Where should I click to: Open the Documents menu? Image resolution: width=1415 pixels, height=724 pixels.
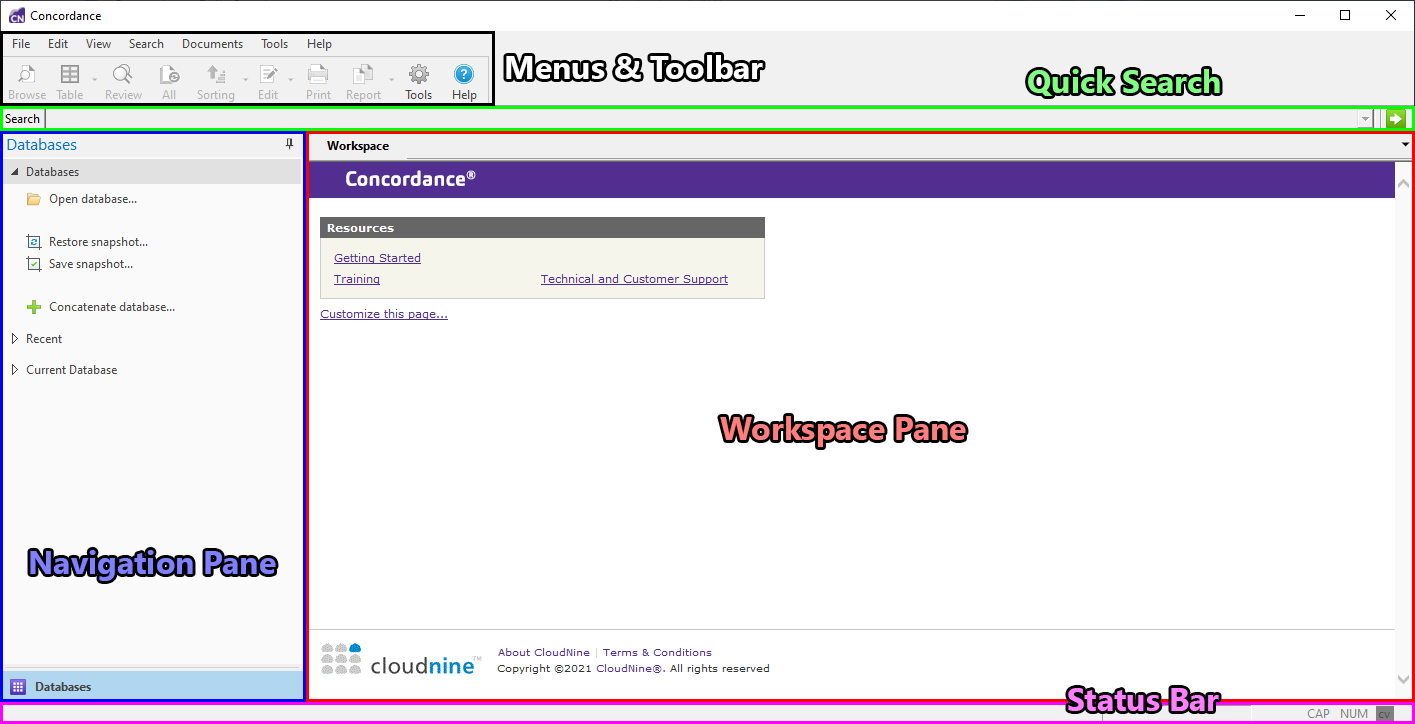212,44
